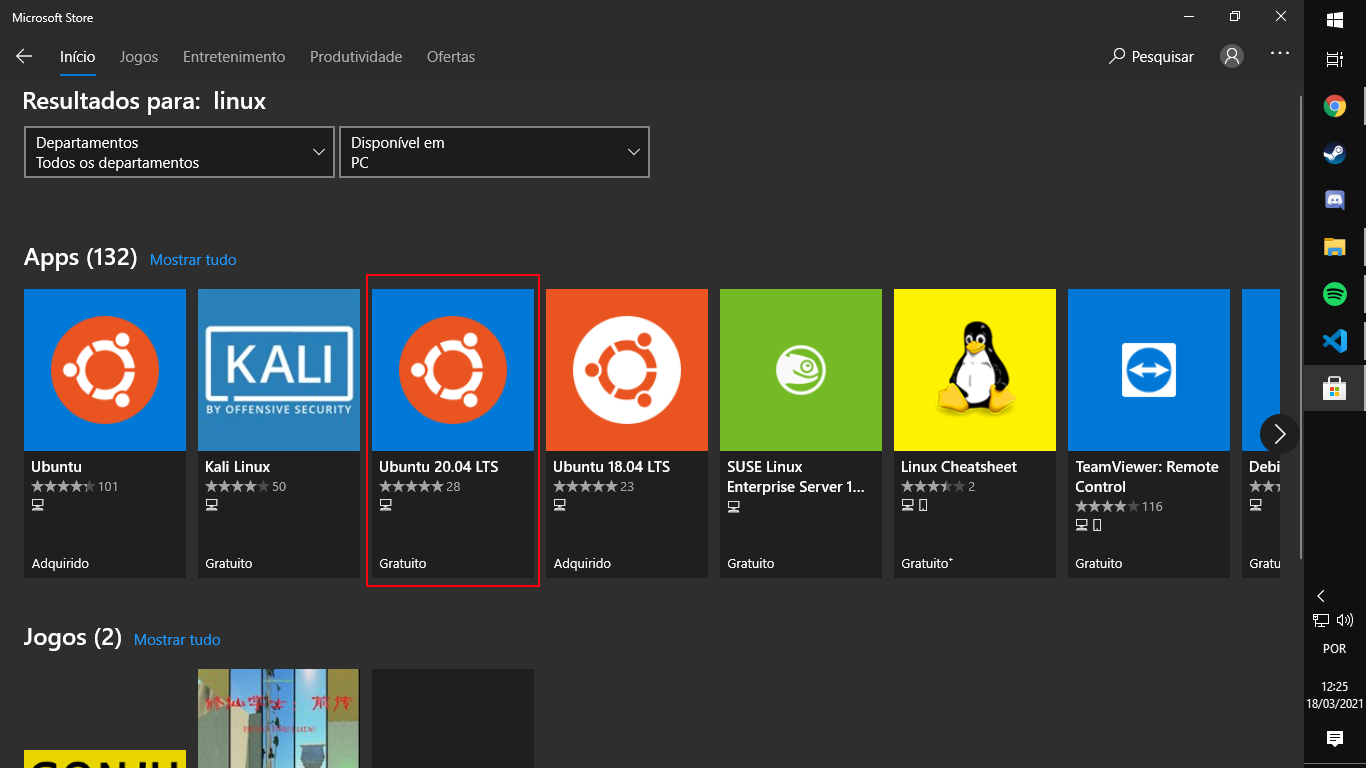Open the TeamViewer Remote Control icon
This screenshot has height=768, width=1366.
coord(1149,370)
